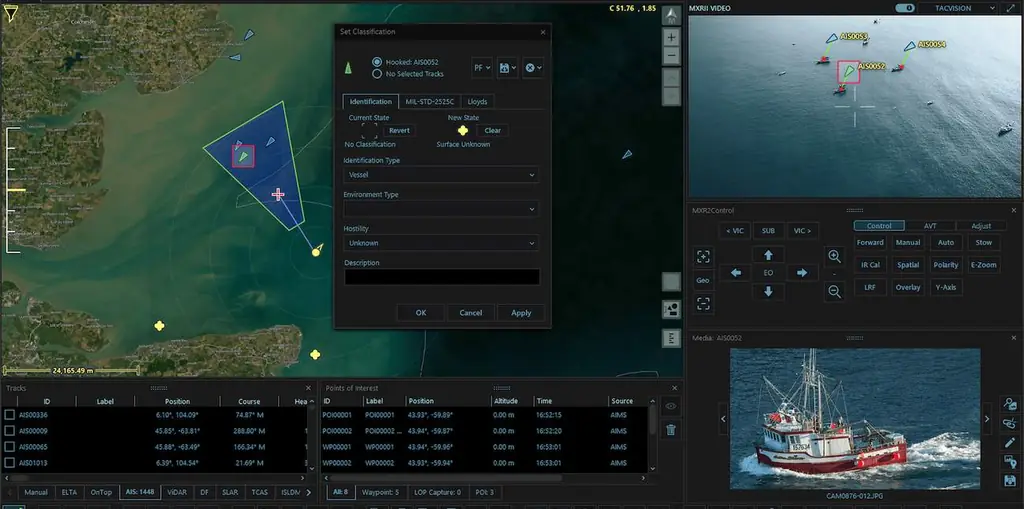Viewport: 1024px width, 509px height.
Task: Click the Description input field
Action: coord(442,277)
